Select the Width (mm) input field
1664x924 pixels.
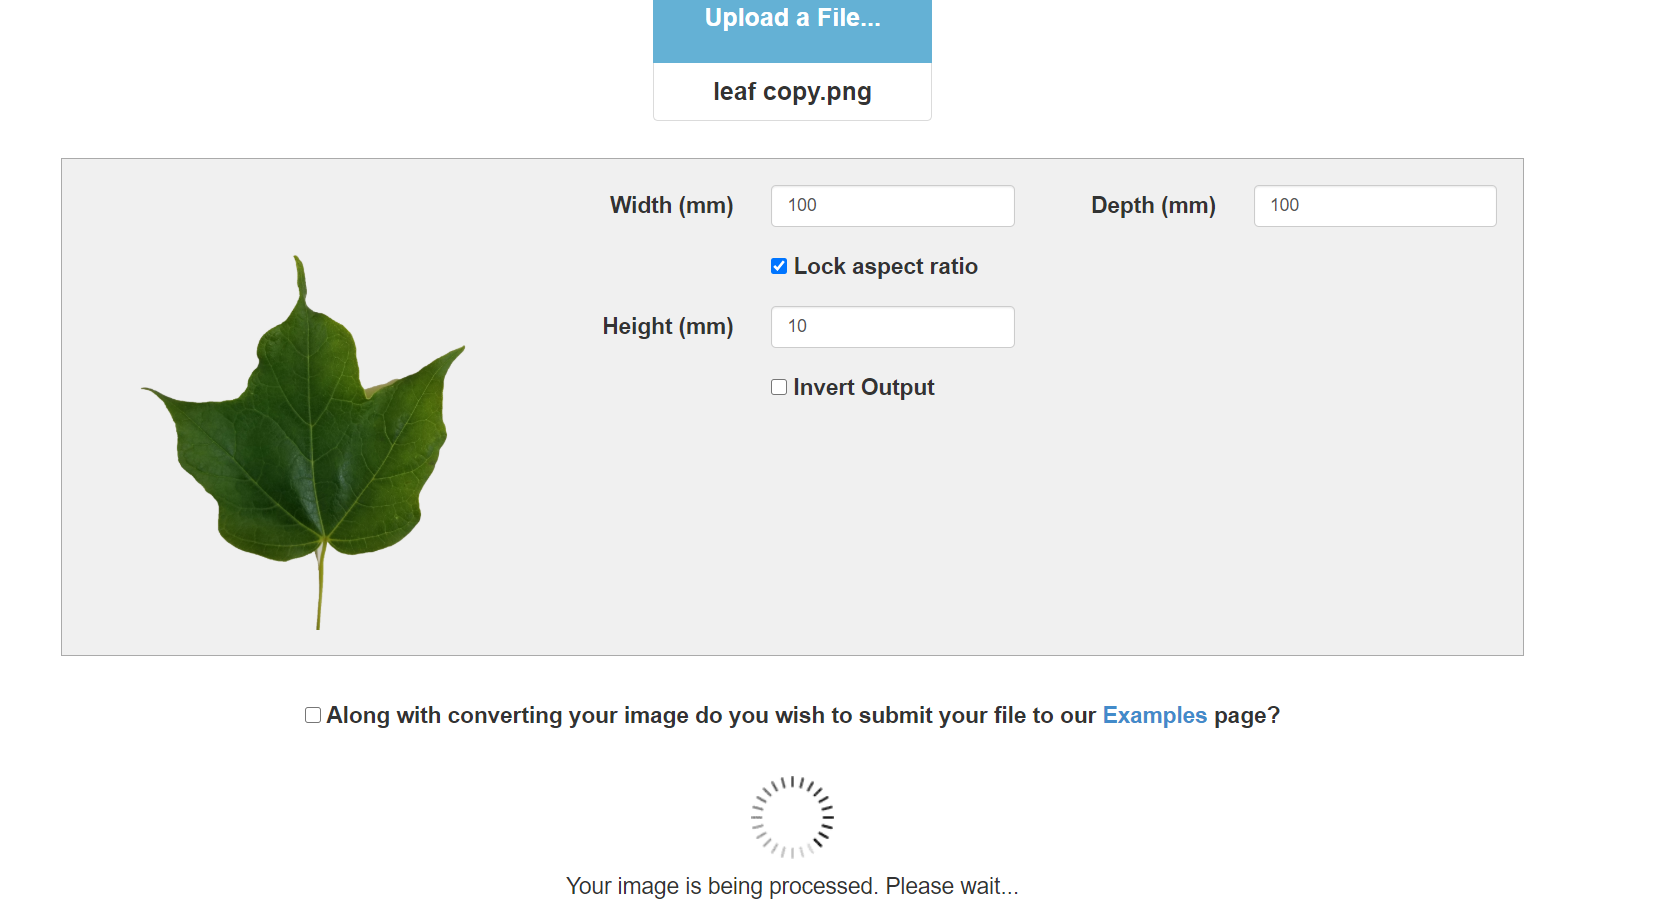[891, 206]
